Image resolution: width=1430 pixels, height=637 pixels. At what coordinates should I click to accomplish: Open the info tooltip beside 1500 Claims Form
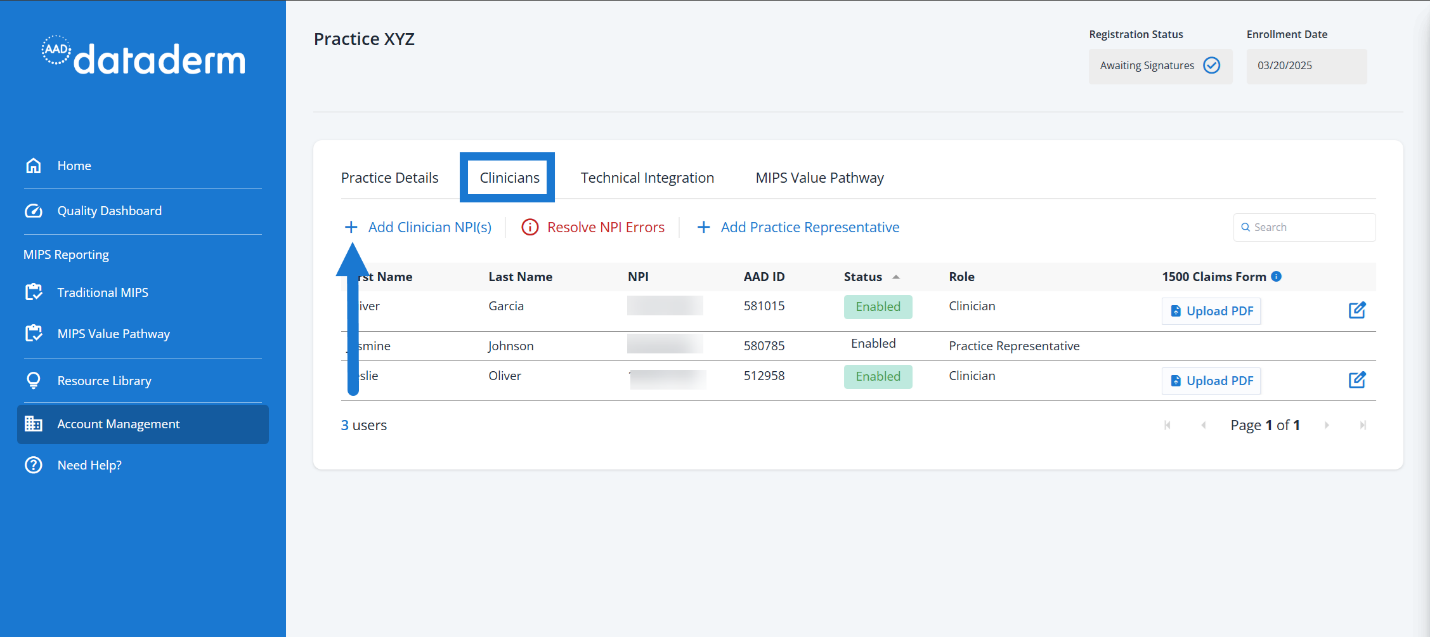(x=1275, y=276)
